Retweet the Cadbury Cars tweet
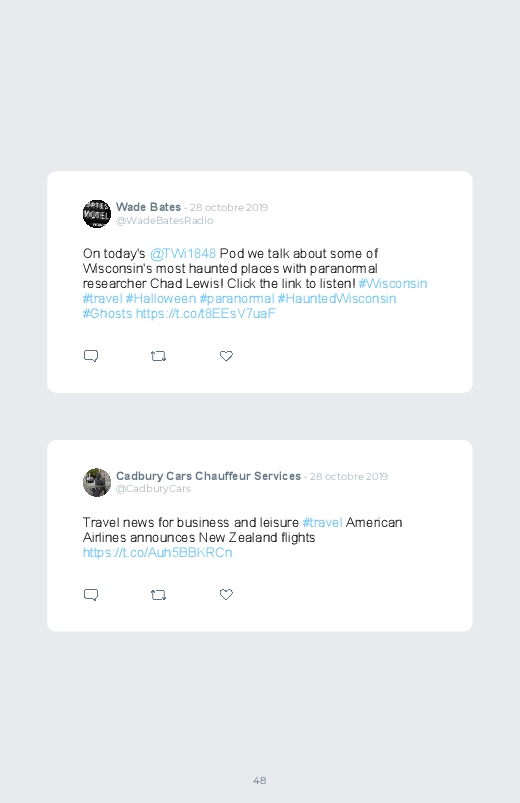Image resolution: width=520 pixels, height=803 pixels. point(158,595)
